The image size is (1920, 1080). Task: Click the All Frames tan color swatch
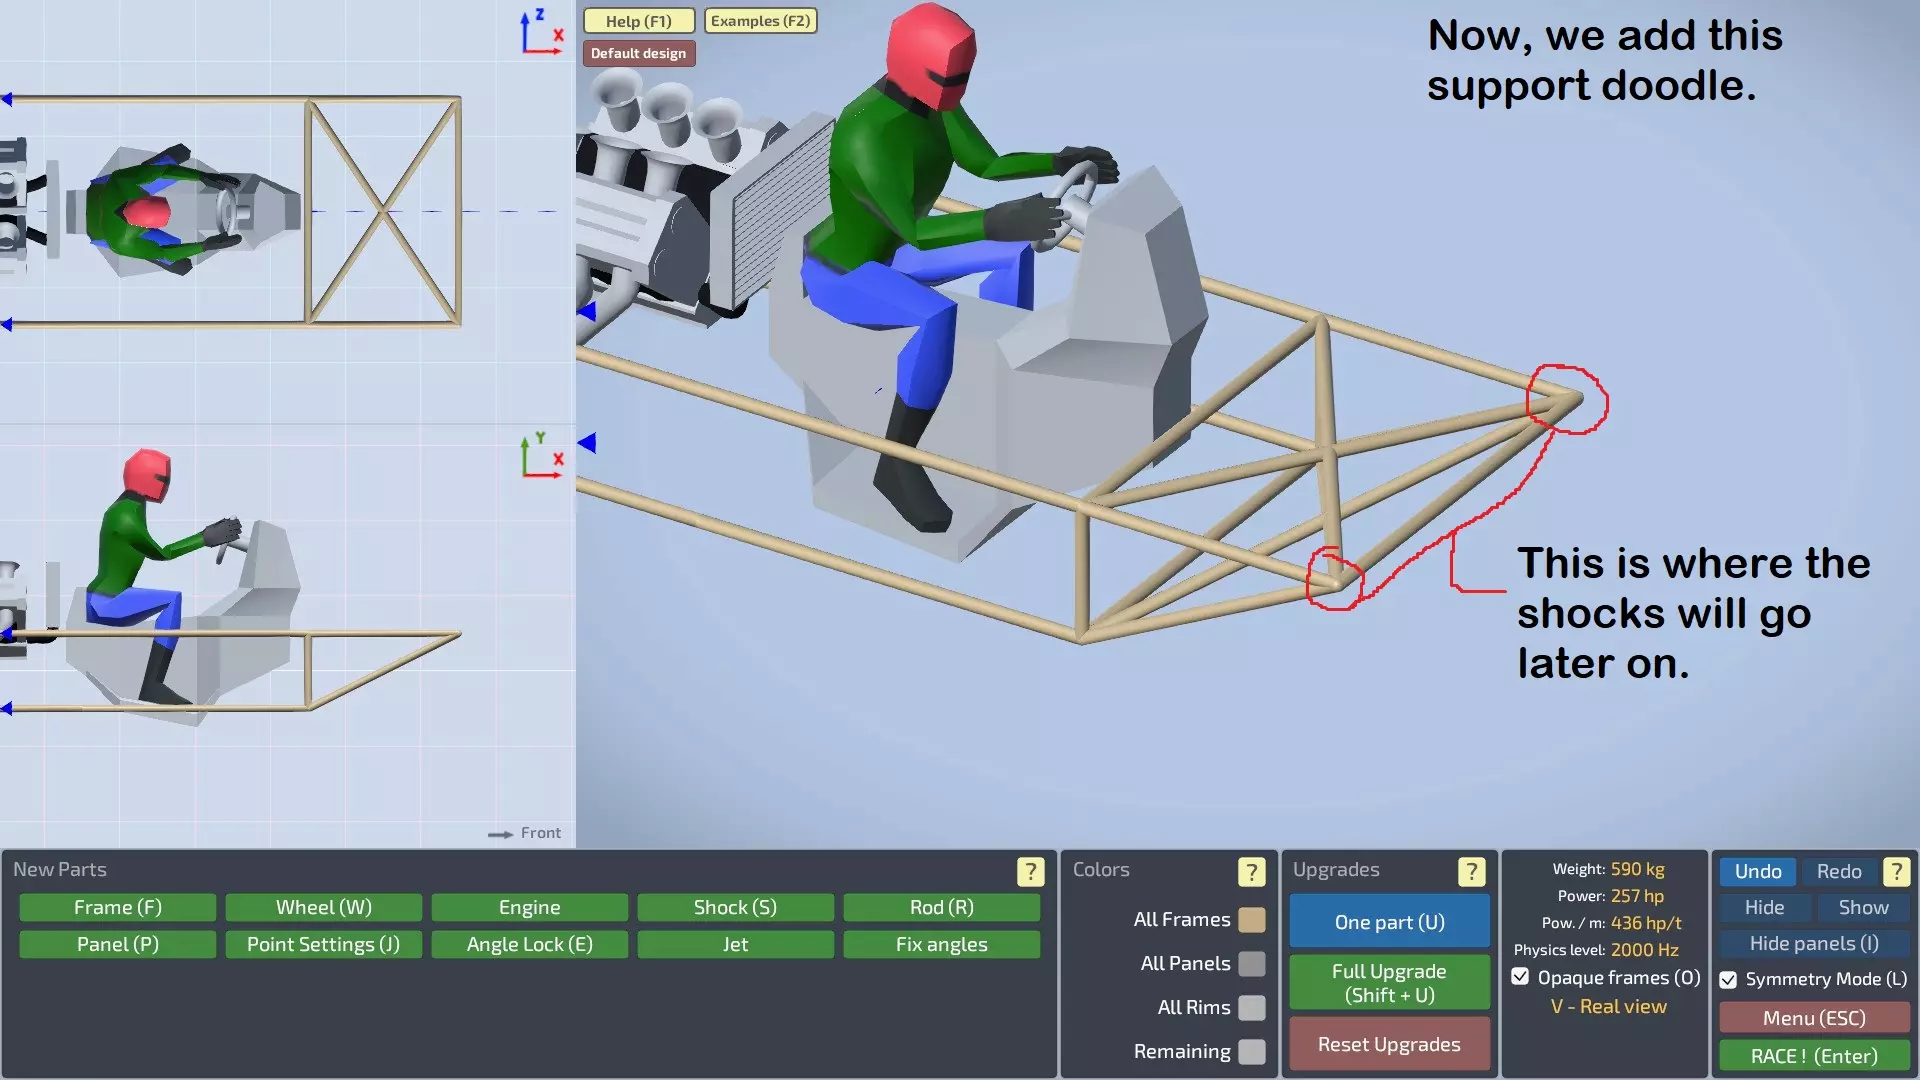pyautogui.click(x=1251, y=920)
